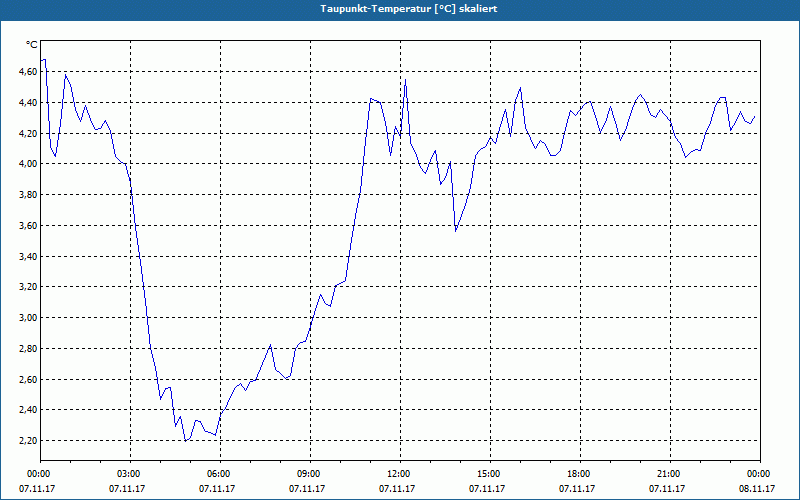Viewport: 800px width, 500px height.
Task: Select the 4,00 y-axis label
Action: (28, 164)
